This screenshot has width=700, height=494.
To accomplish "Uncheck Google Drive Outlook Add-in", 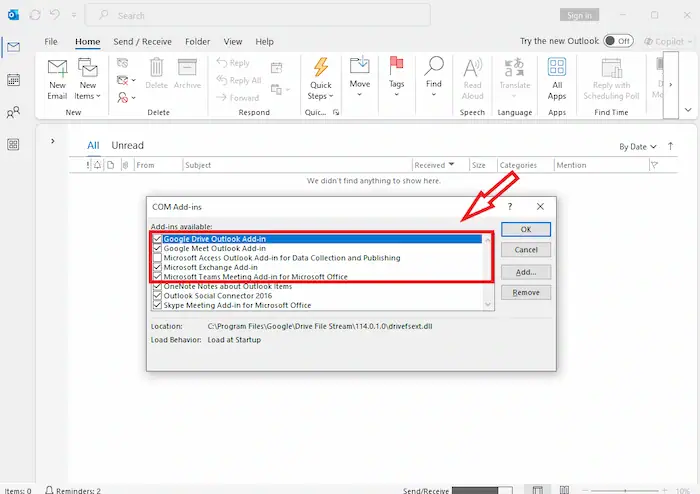I will tap(157, 239).
